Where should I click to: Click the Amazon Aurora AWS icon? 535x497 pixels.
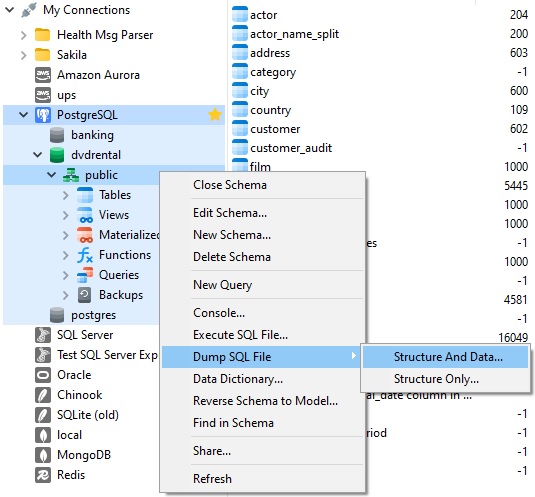(x=43, y=75)
